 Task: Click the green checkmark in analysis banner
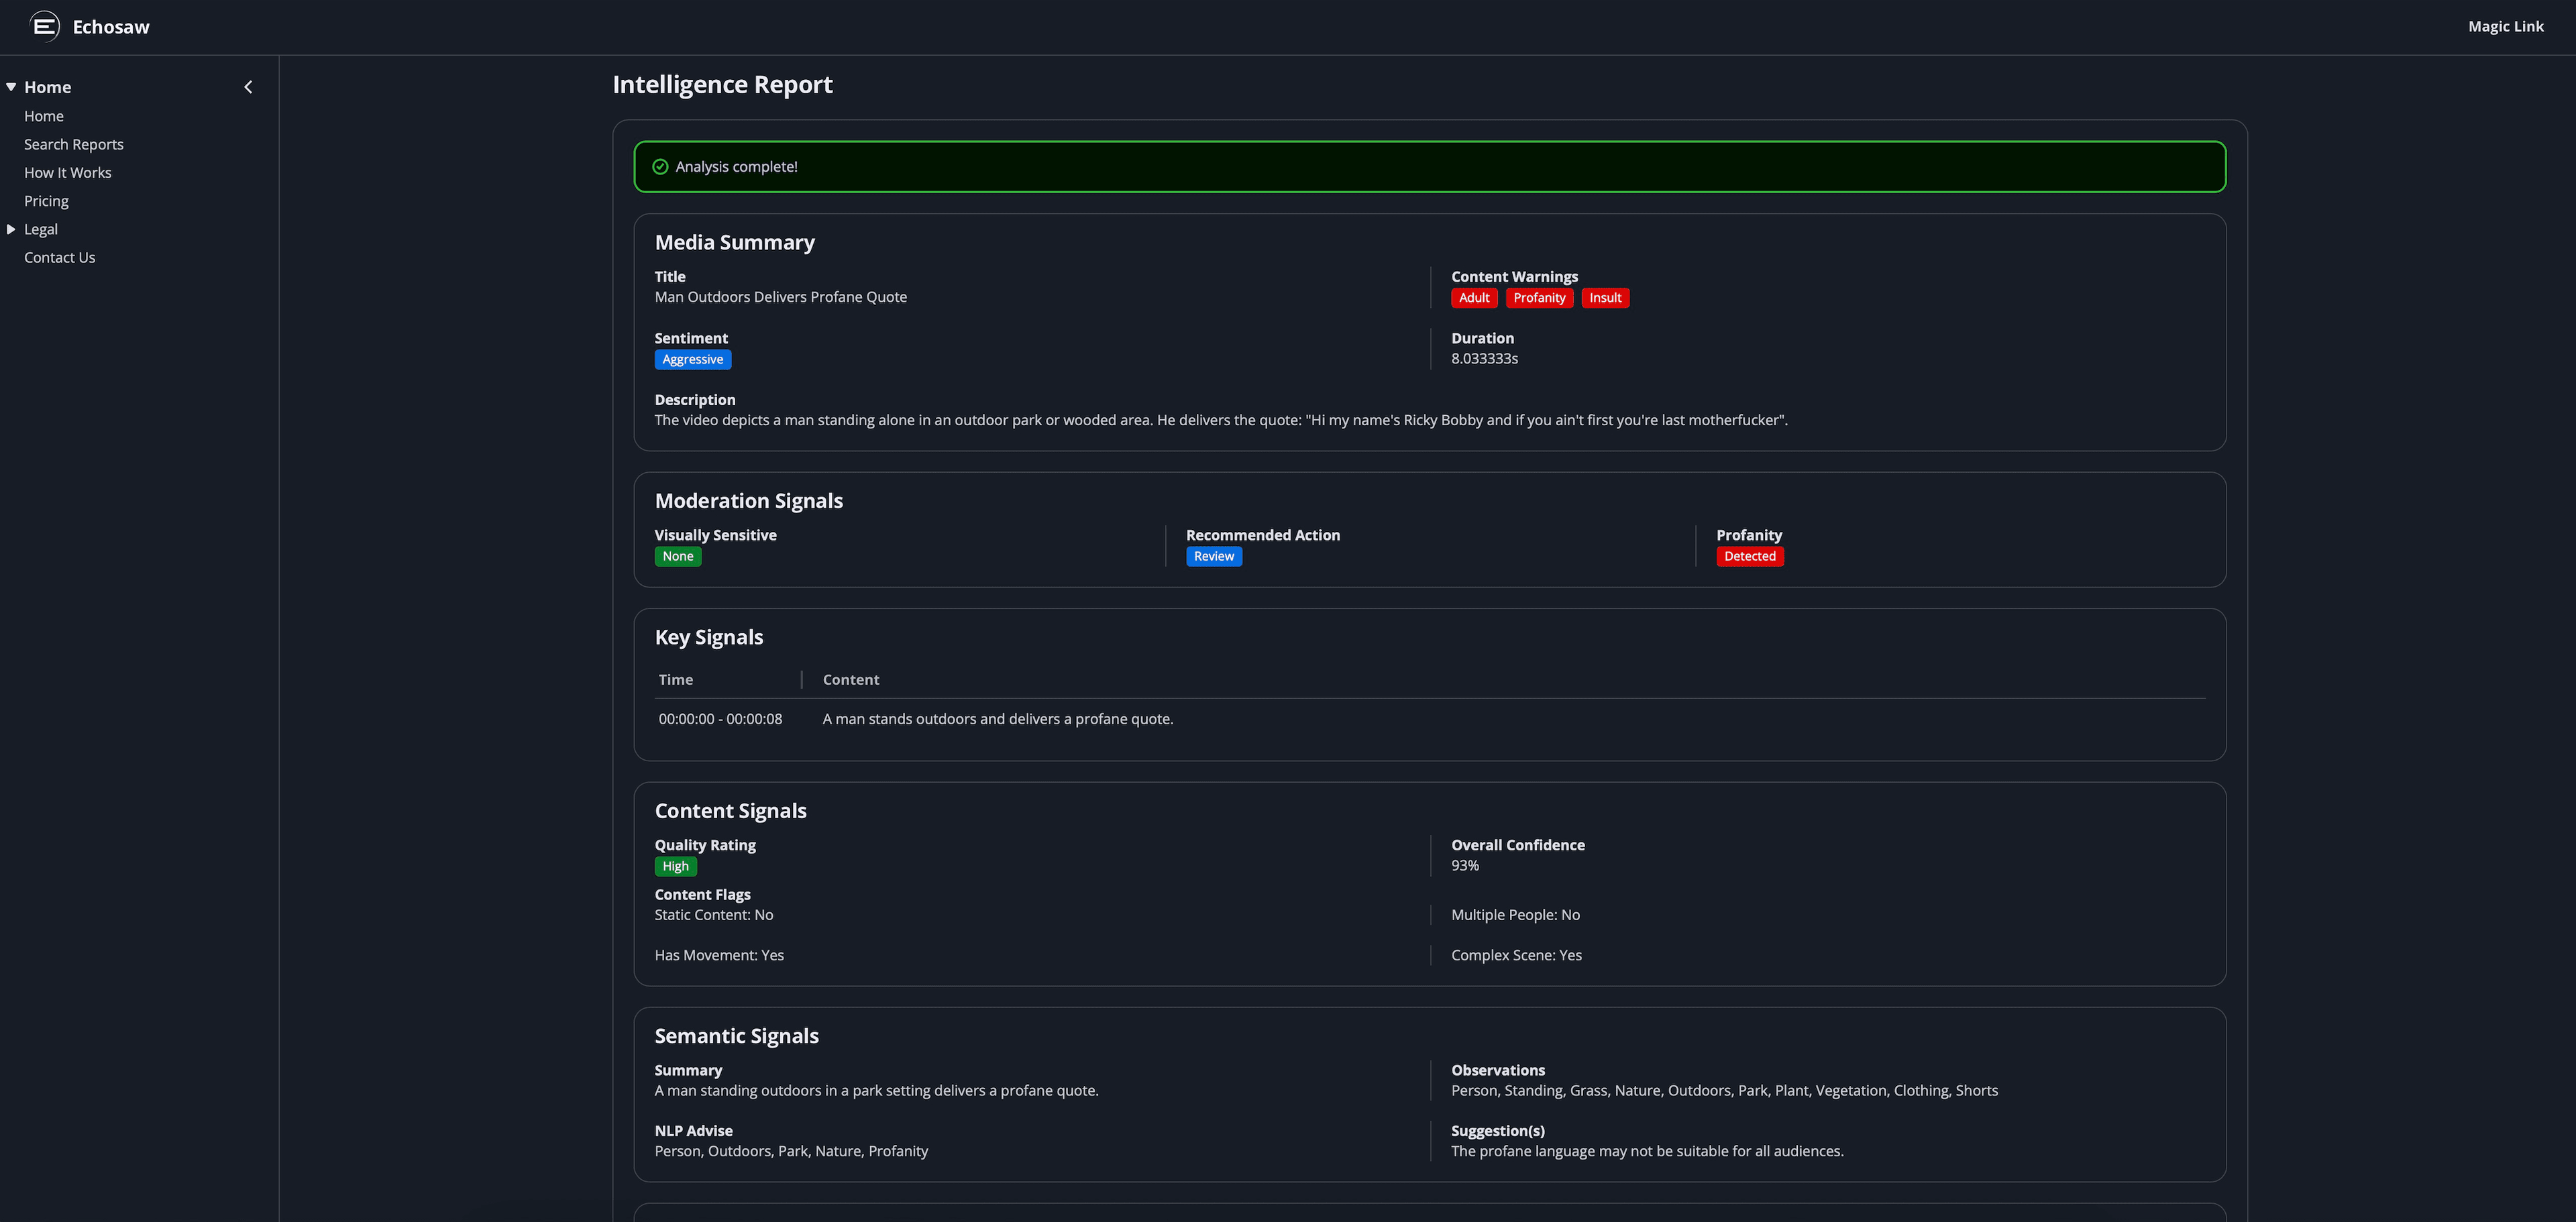[x=660, y=166]
